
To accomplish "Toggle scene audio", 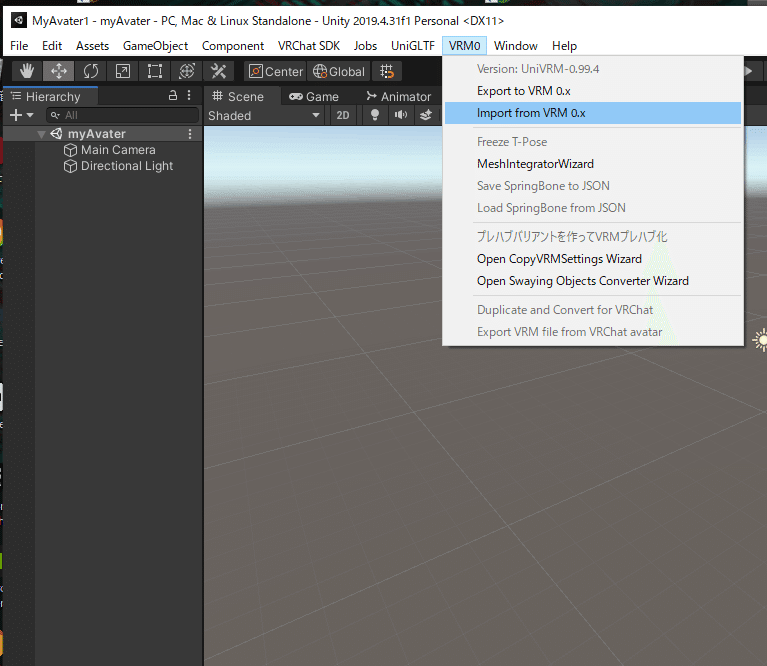I will pyautogui.click(x=401, y=115).
